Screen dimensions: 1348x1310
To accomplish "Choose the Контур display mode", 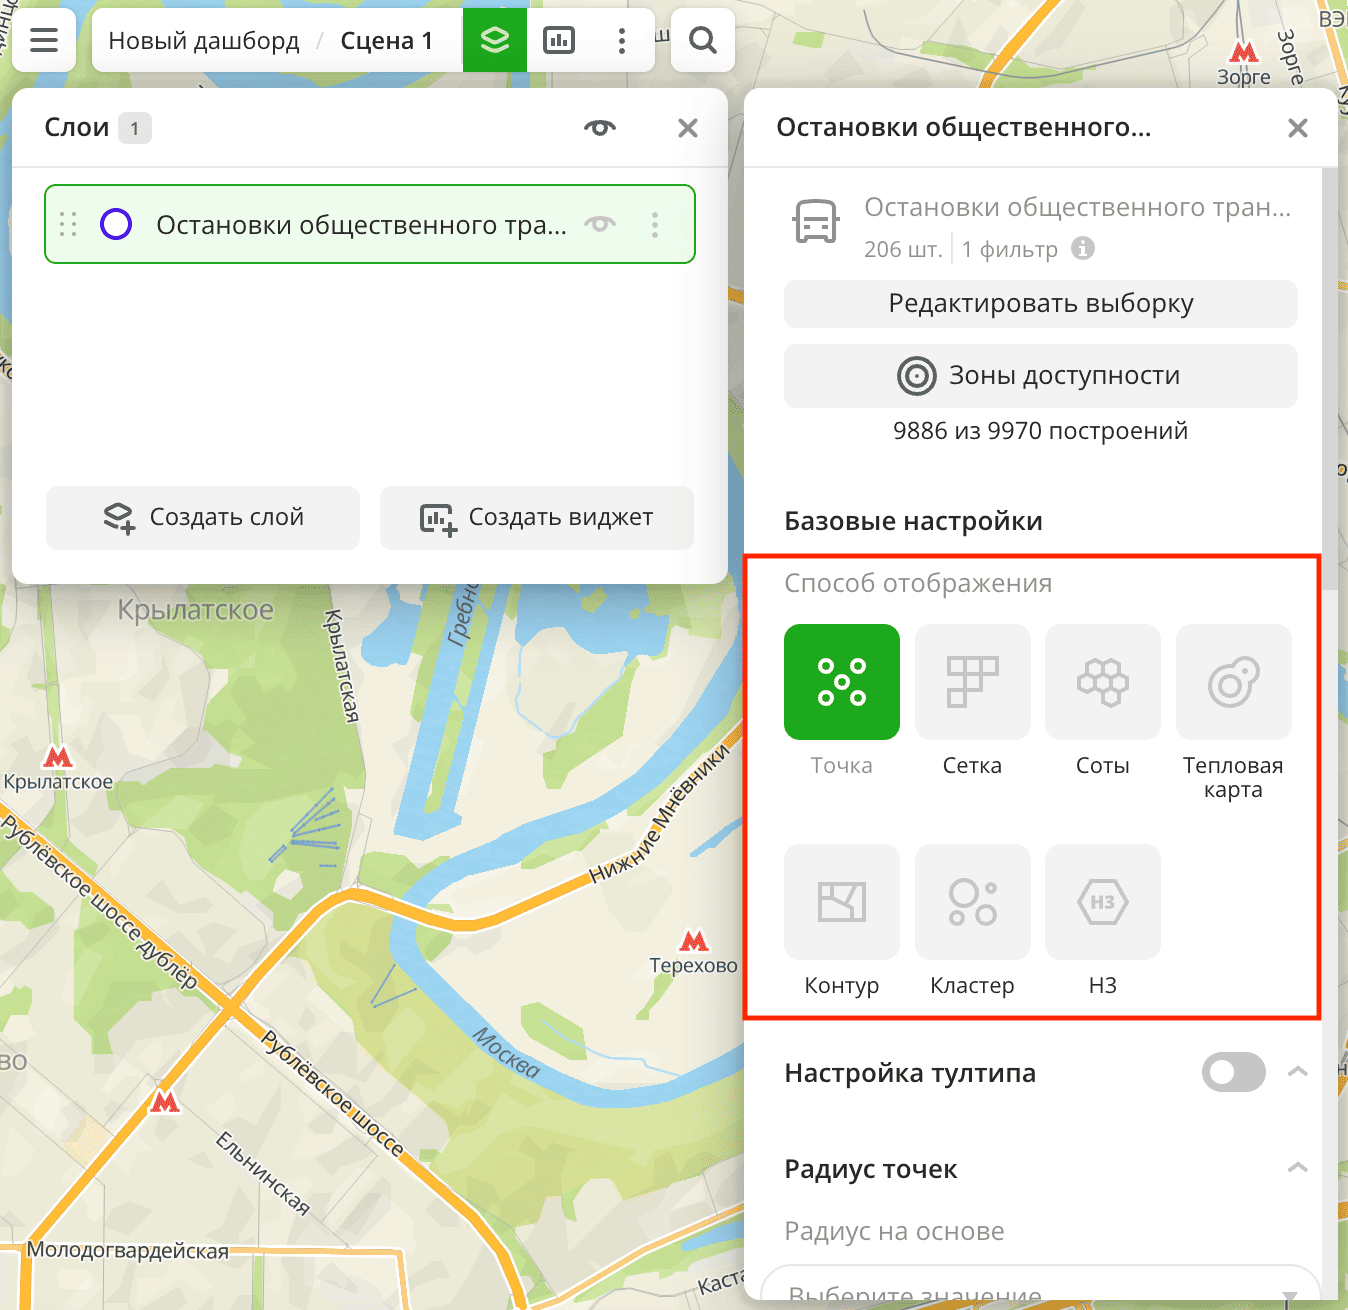I will point(841,903).
